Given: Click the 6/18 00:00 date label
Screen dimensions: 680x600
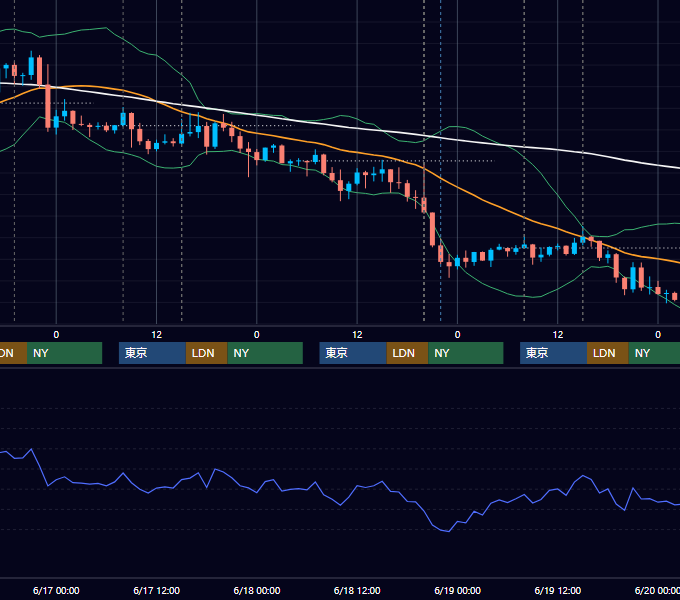Looking at the screenshot, I should point(257,590).
